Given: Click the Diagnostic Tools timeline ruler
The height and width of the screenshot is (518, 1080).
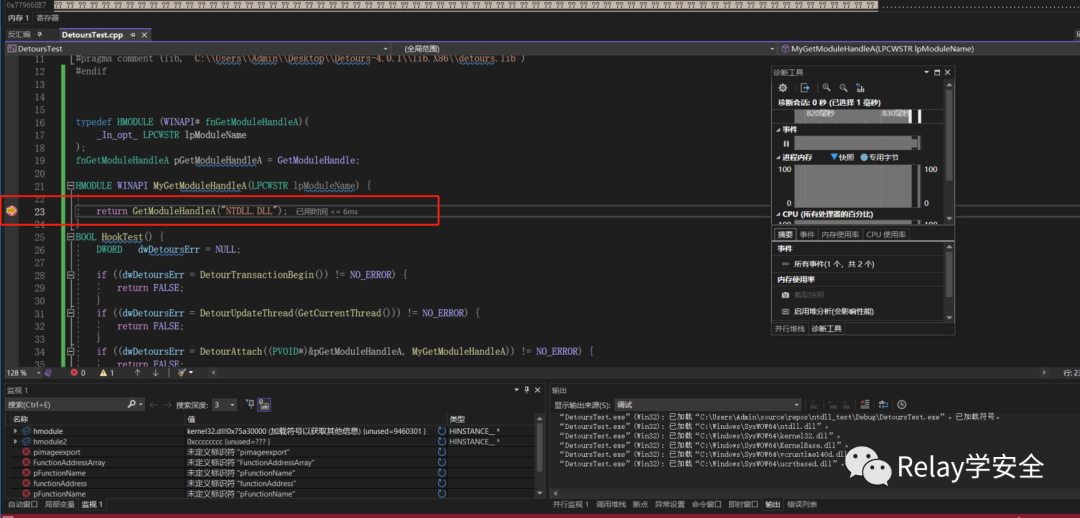Looking at the screenshot, I should pyautogui.click(x=856, y=114).
